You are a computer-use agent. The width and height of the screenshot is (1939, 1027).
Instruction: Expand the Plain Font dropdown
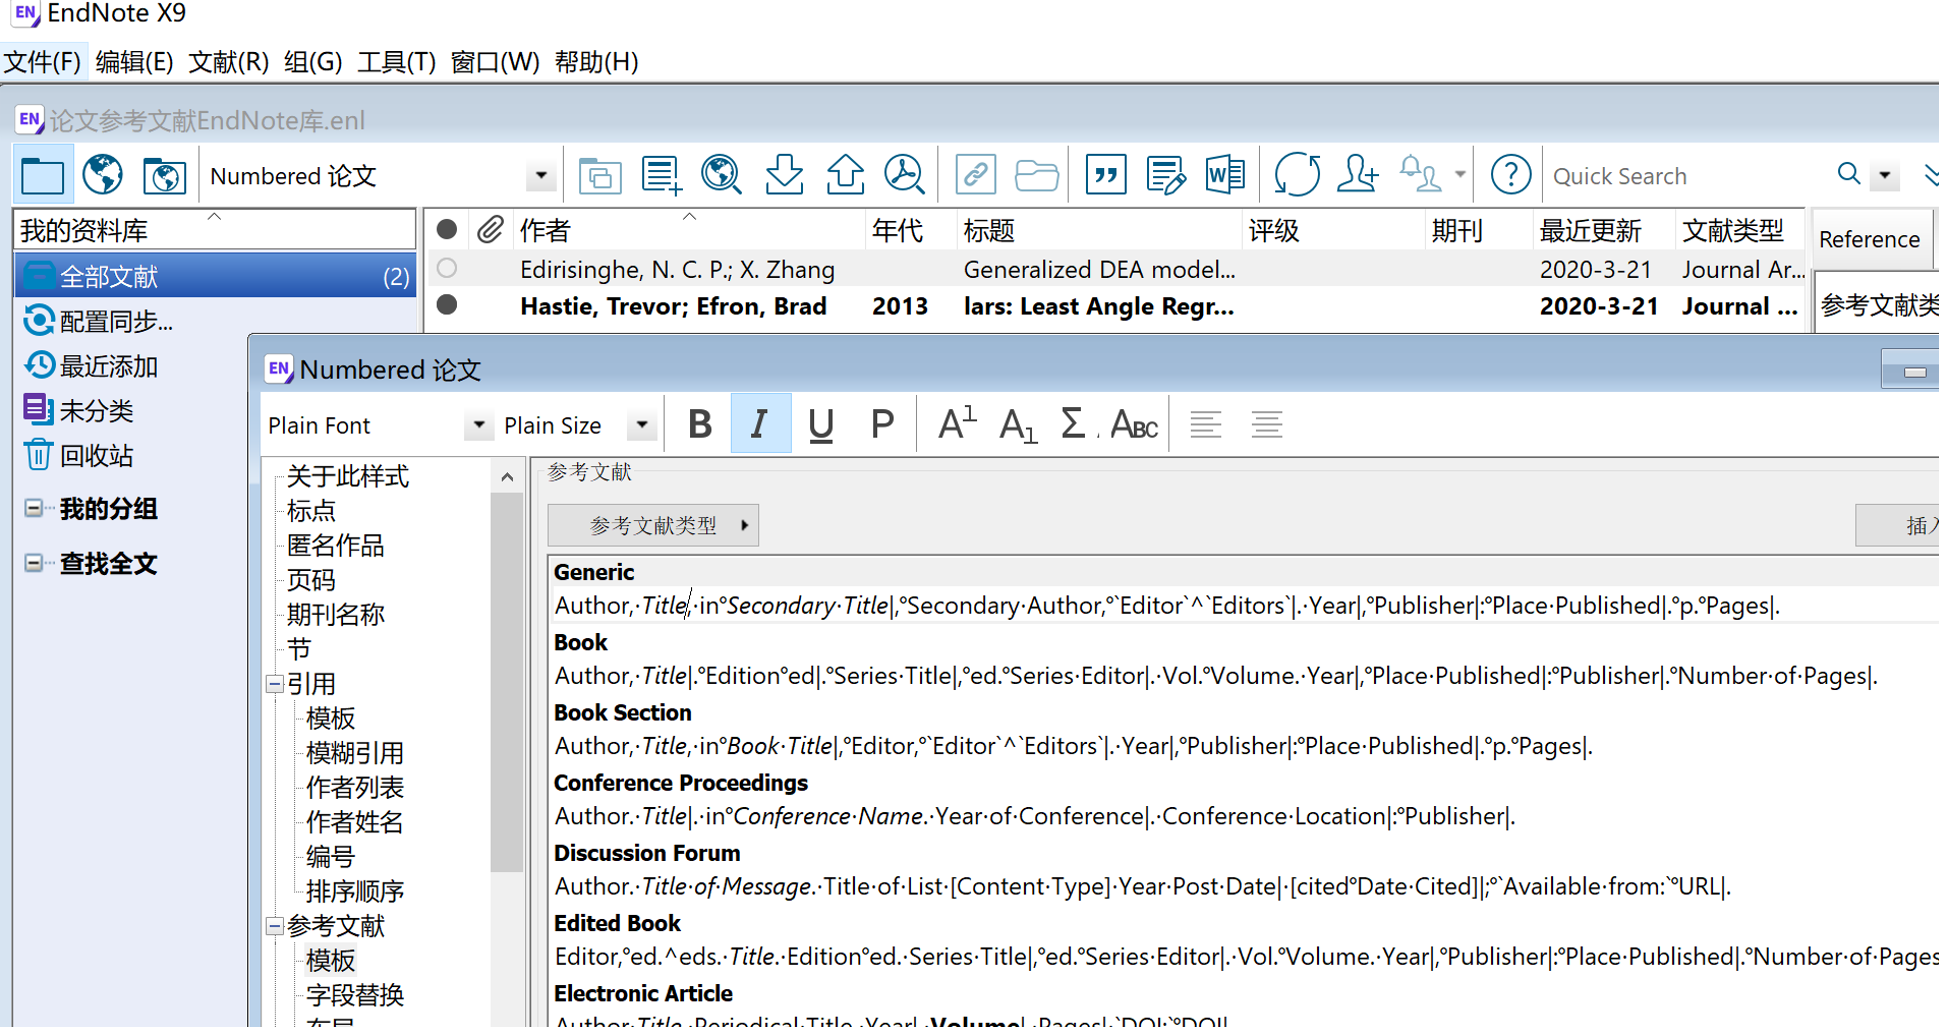[x=478, y=425]
